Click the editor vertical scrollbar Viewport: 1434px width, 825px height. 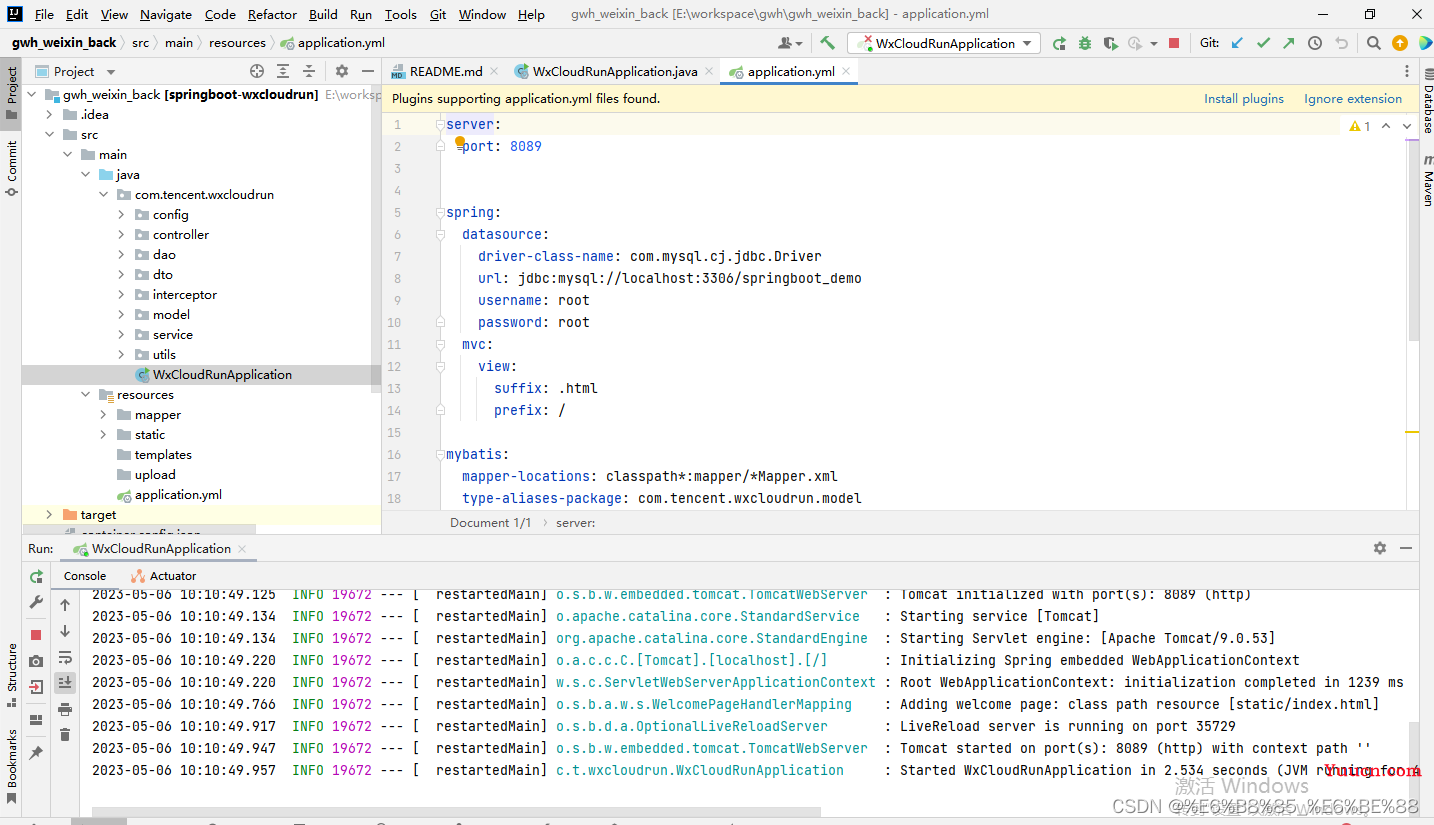point(1413,240)
